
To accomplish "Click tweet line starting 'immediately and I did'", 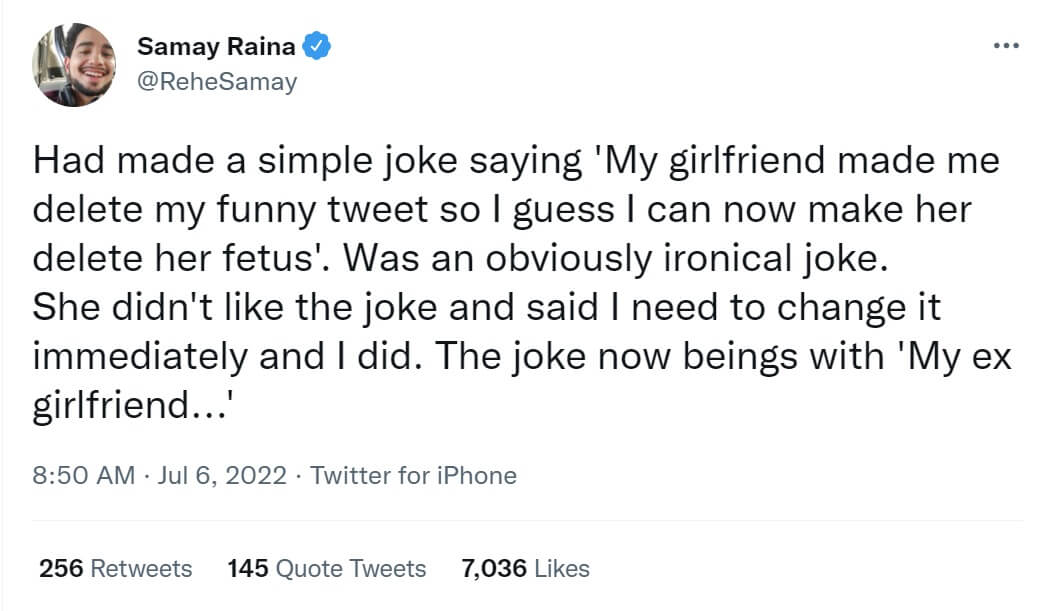I will pyautogui.click(x=523, y=357).
